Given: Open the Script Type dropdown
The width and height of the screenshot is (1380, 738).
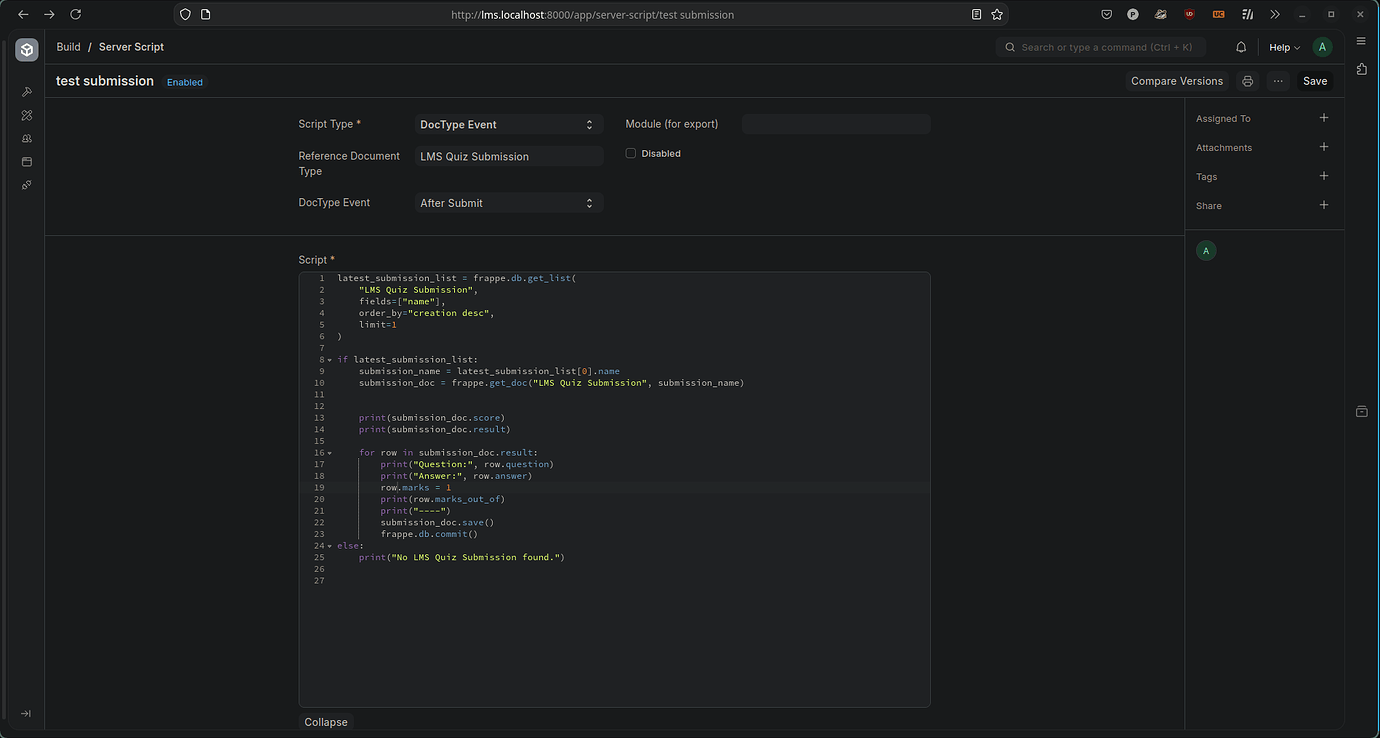Looking at the screenshot, I should (509, 124).
